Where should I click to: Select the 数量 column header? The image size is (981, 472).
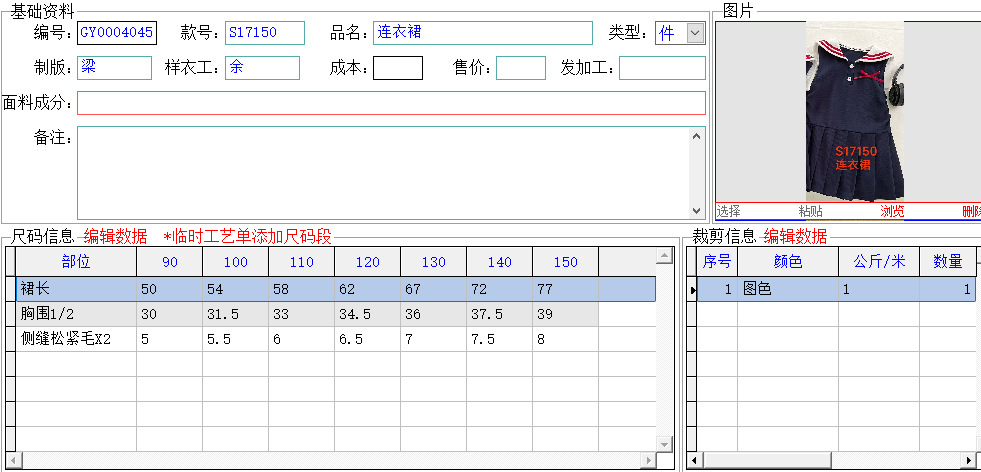point(948,262)
